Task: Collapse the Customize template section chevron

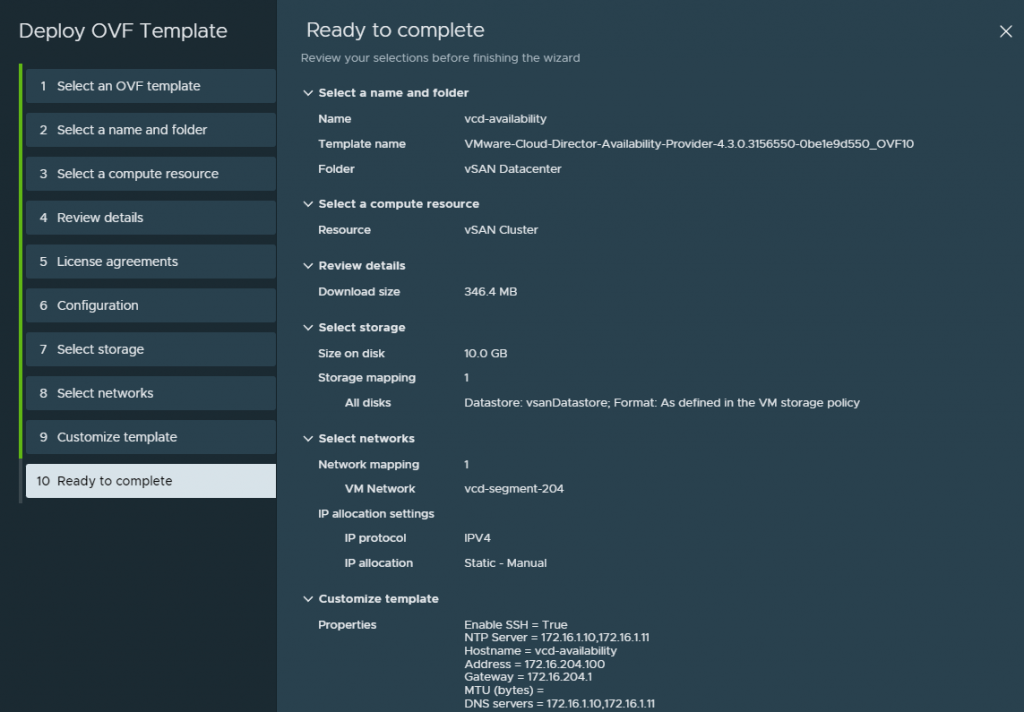Action: (x=308, y=598)
